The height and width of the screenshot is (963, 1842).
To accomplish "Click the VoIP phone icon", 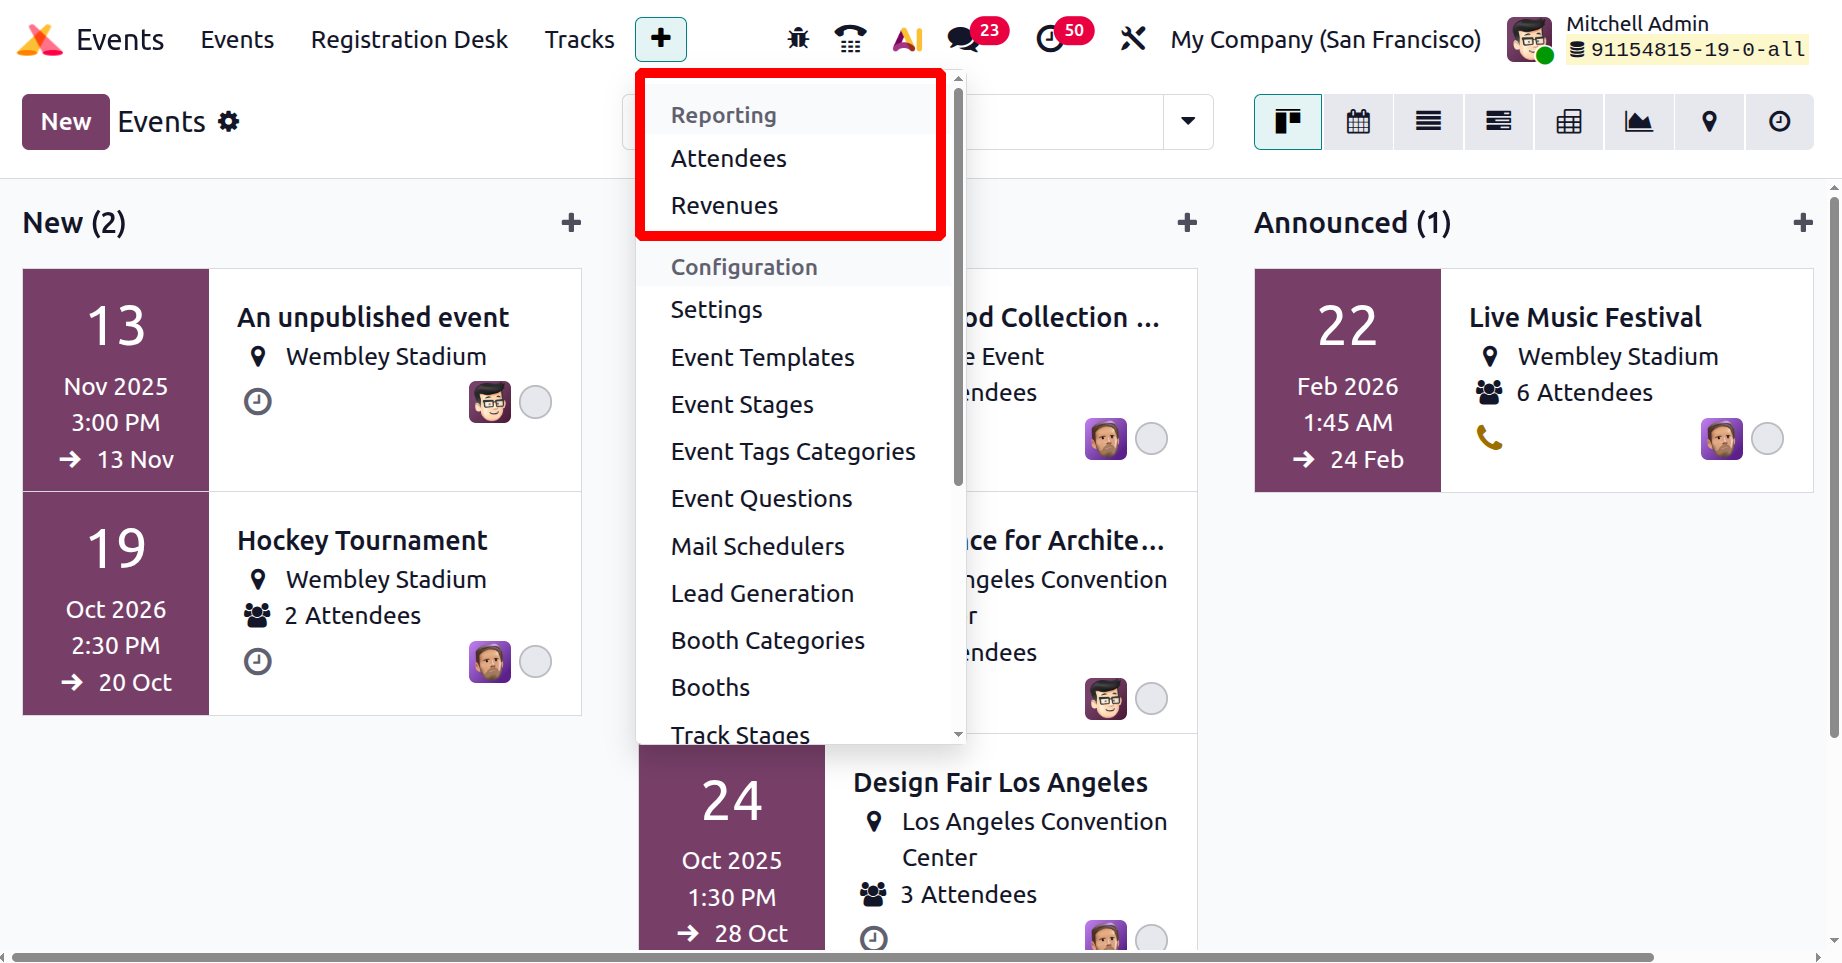I will pos(850,39).
